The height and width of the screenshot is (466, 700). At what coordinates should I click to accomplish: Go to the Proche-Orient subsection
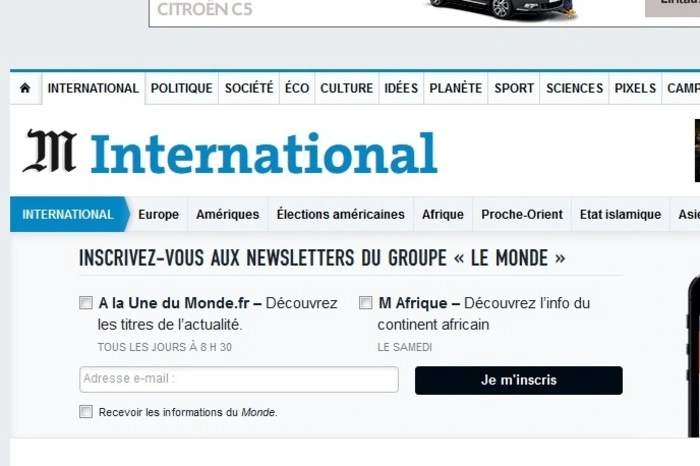[522, 214]
